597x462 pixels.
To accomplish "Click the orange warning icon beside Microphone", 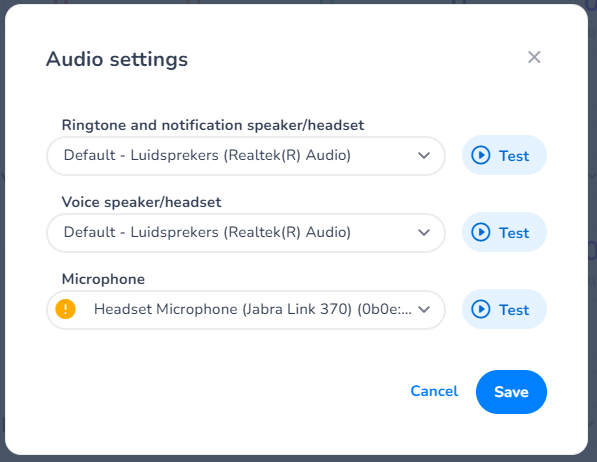I will pyautogui.click(x=65, y=309).
